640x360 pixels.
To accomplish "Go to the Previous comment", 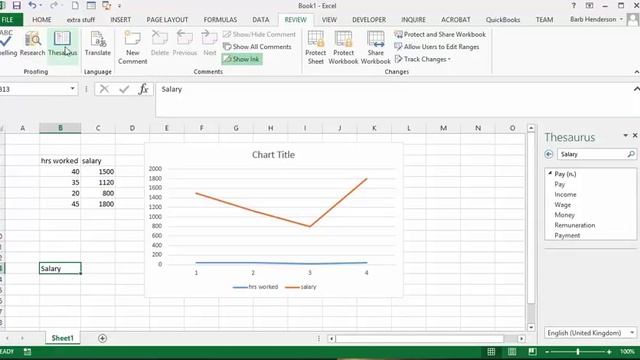I will tap(184, 44).
